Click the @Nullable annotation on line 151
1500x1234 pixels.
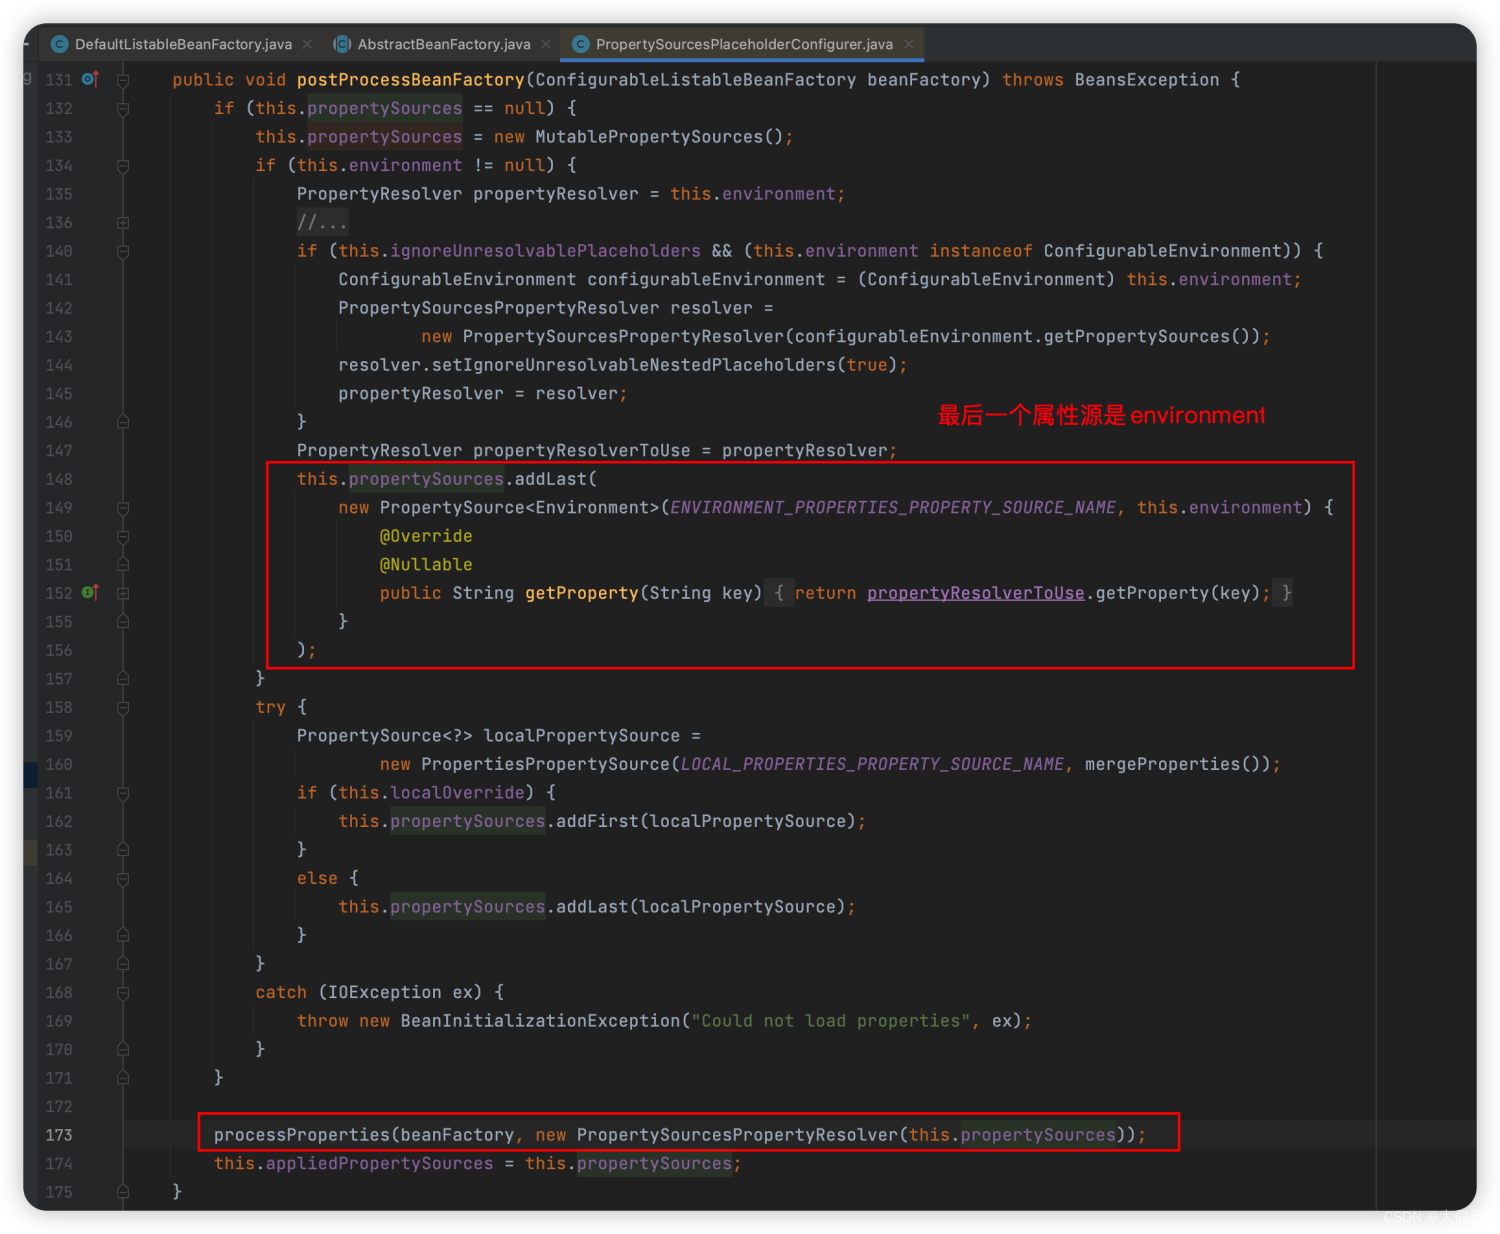(x=426, y=565)
